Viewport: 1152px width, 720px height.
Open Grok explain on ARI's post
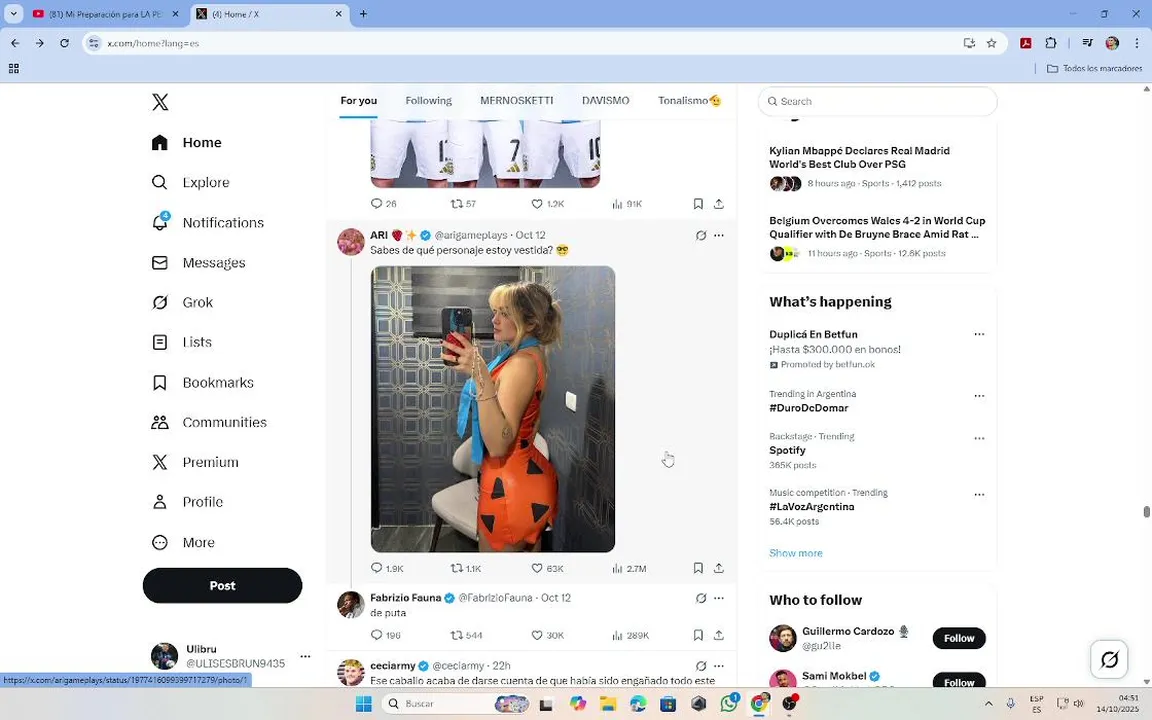click(x=701, y=235)
